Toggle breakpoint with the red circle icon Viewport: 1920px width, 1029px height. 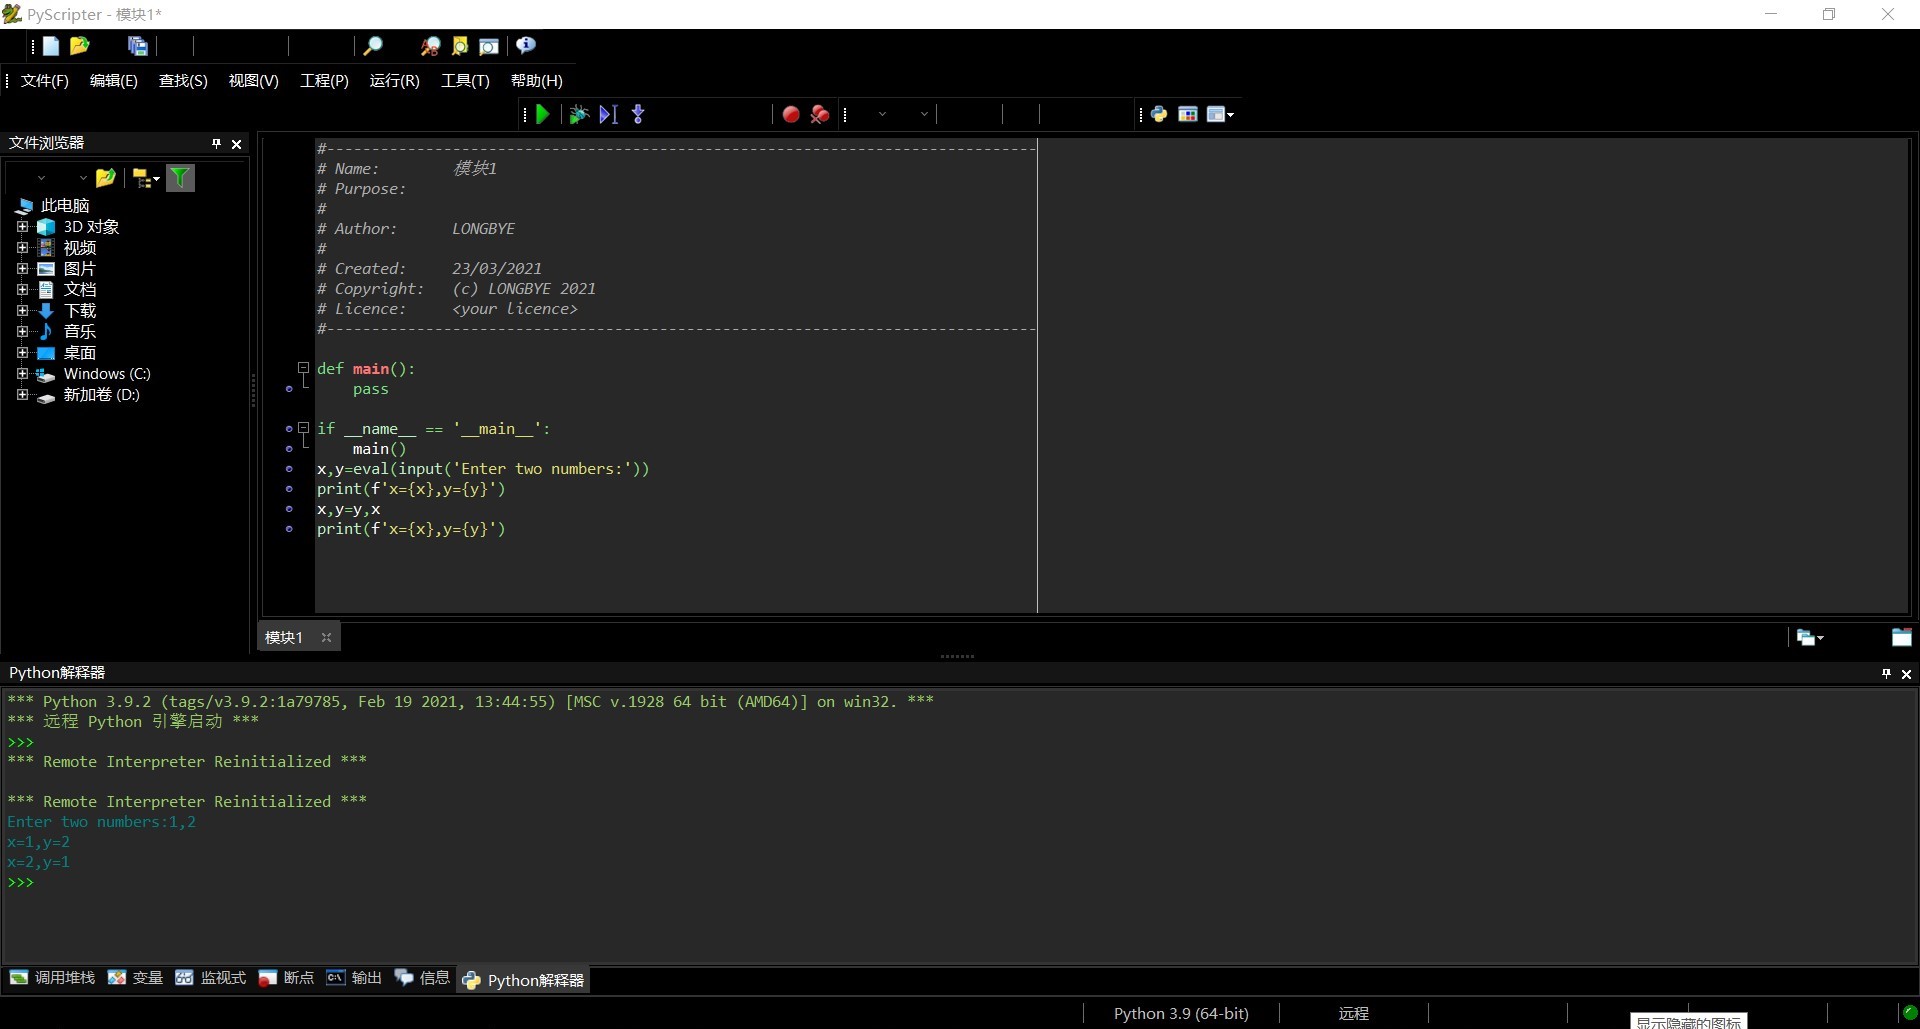pos(791,115)
